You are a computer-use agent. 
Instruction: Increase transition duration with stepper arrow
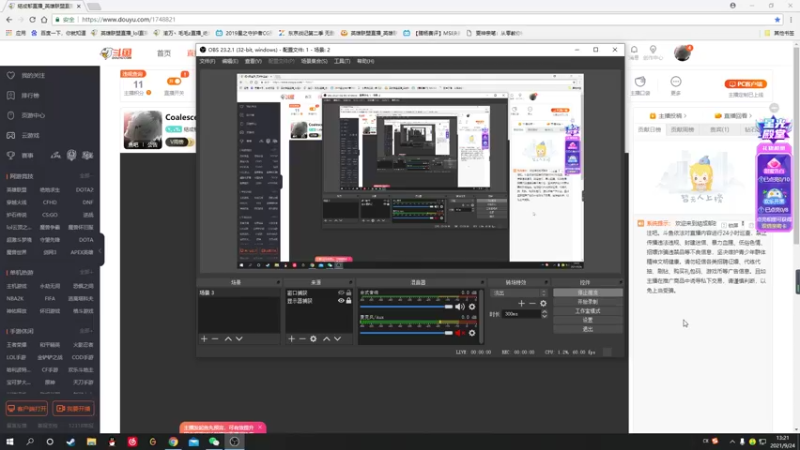point(544,312)
